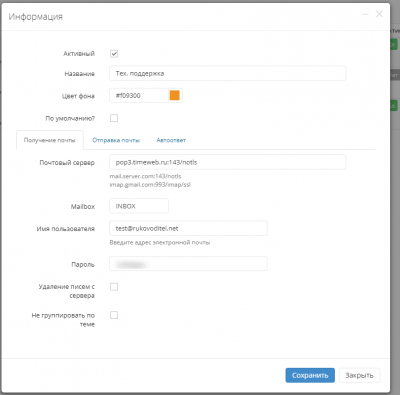The height and width of the screenshot is (395, 400).
Task: Click the Название label
Action: (80, 74)
